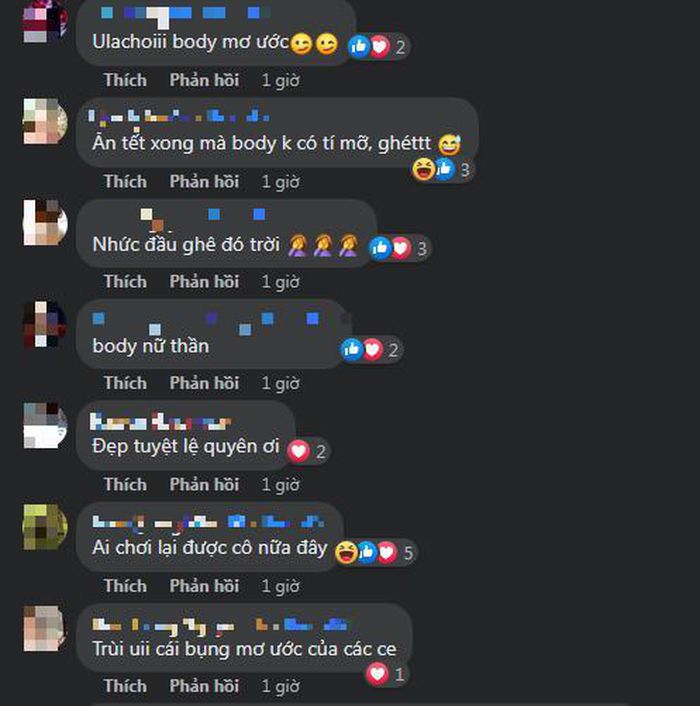Open avatar of 'Nhức đầu ghê' commenter
700x706 pixels.
[x=45, y=223]
